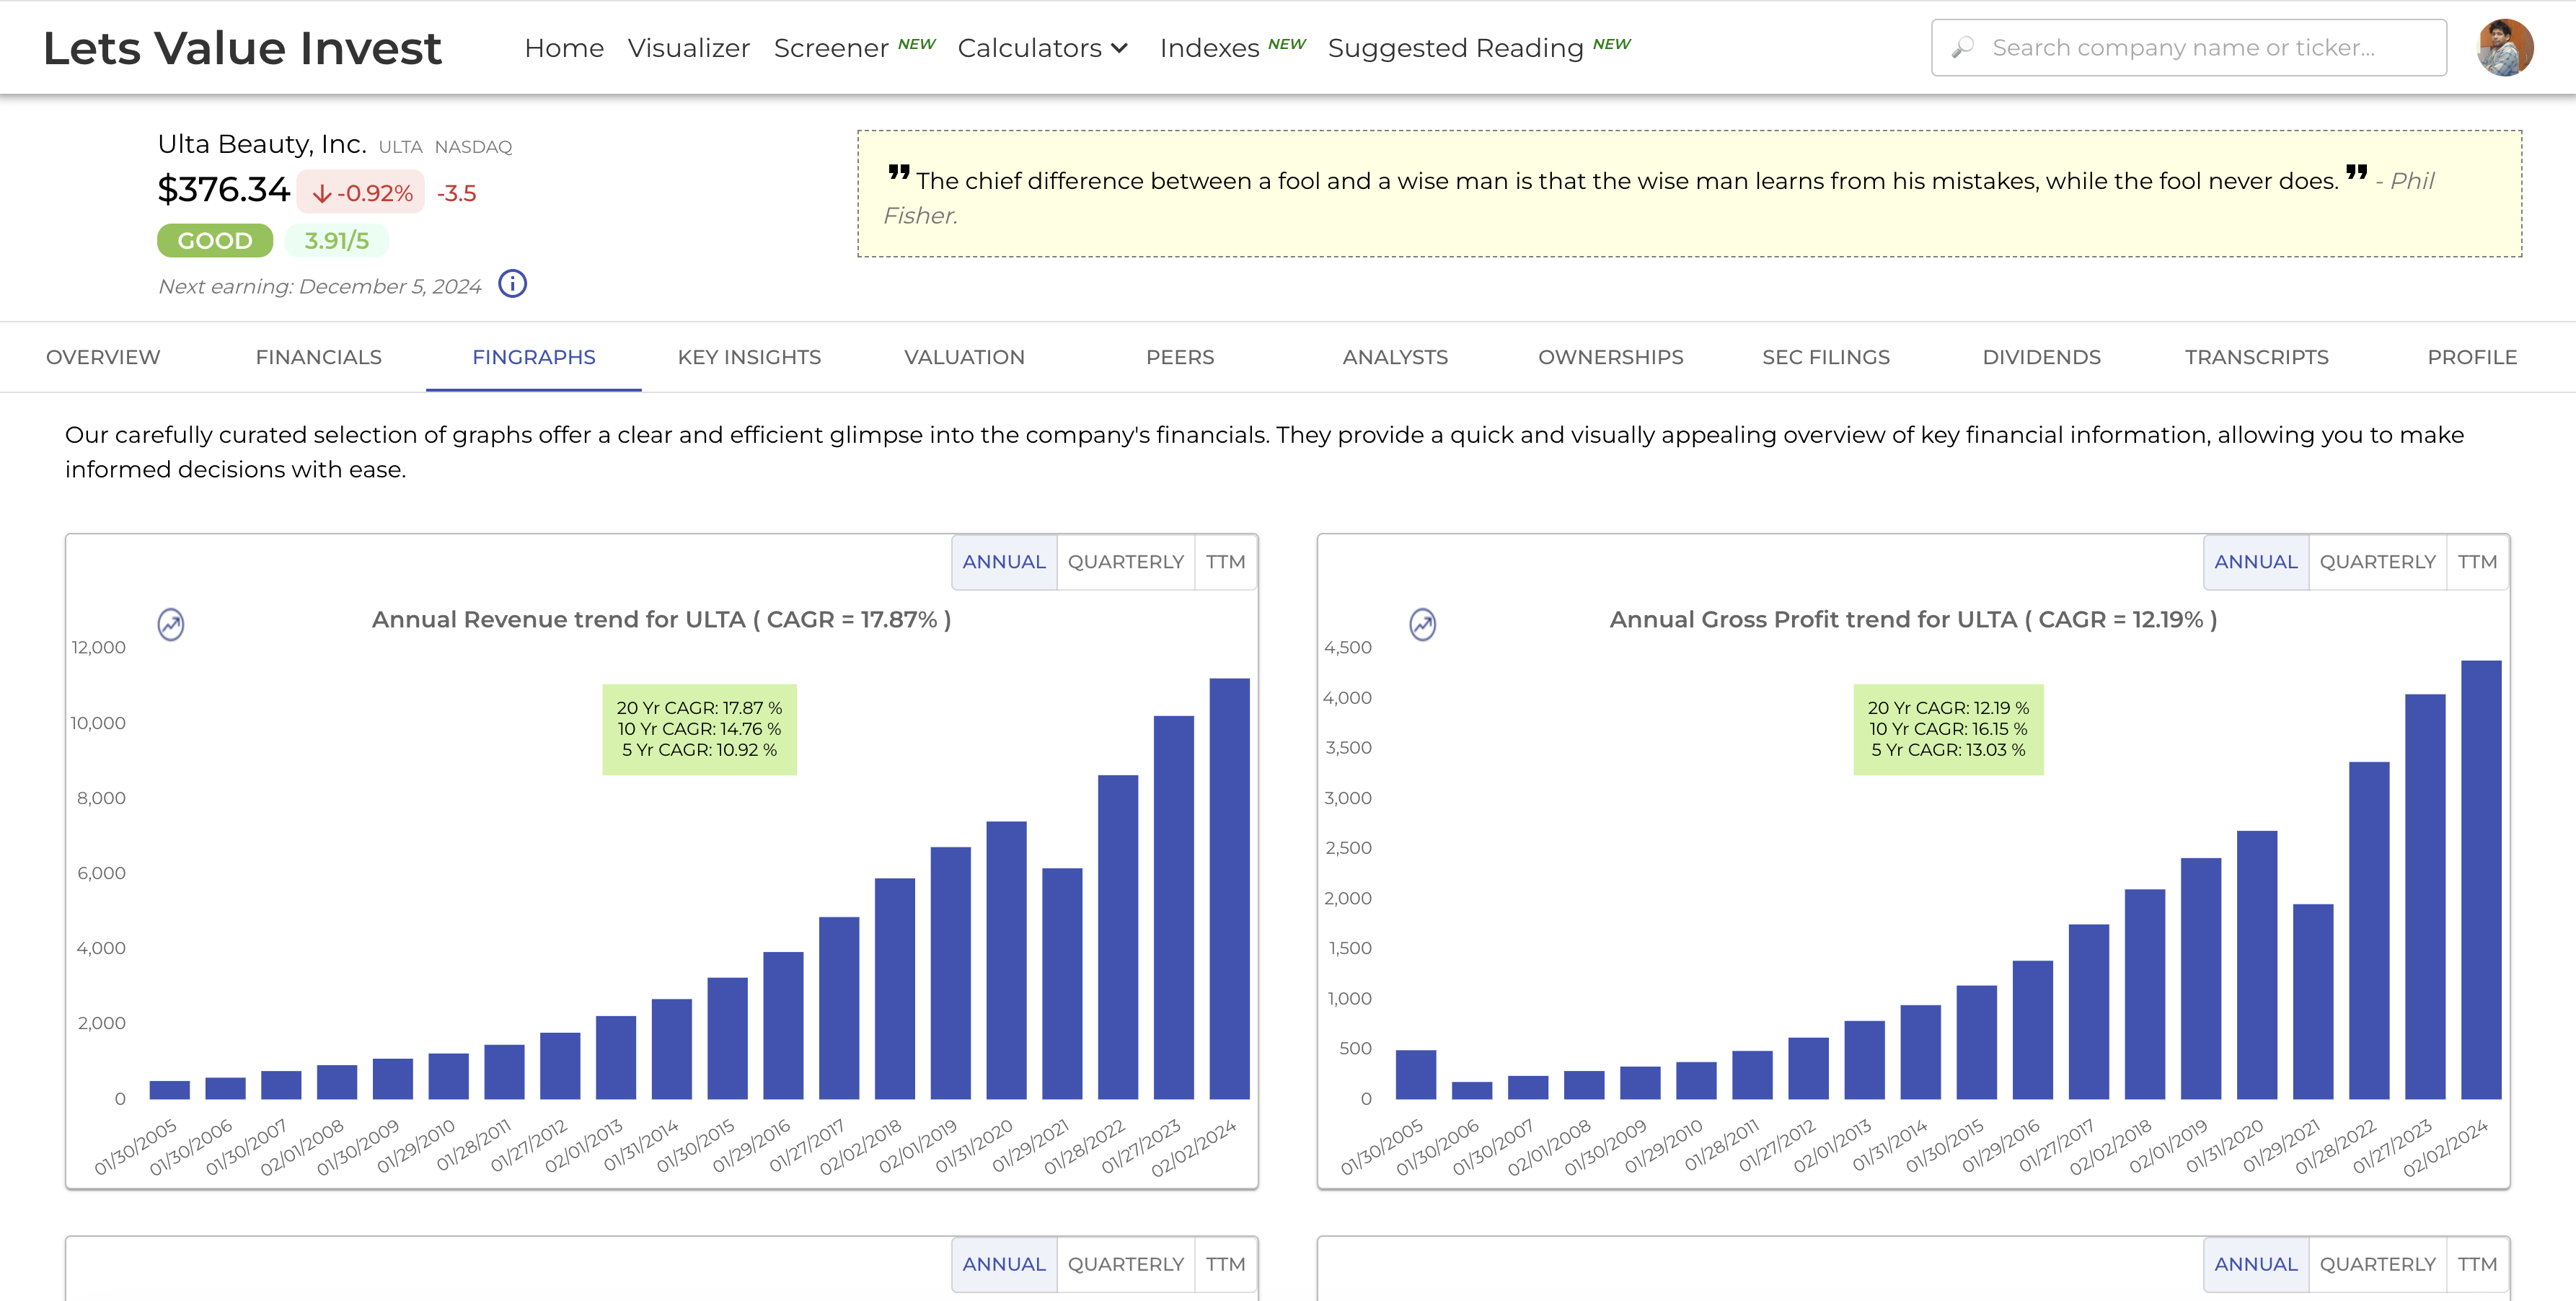Select Annual on the bottom-right chart
This screenshot has width=2576, height=1301.
coord(2255,1264)
